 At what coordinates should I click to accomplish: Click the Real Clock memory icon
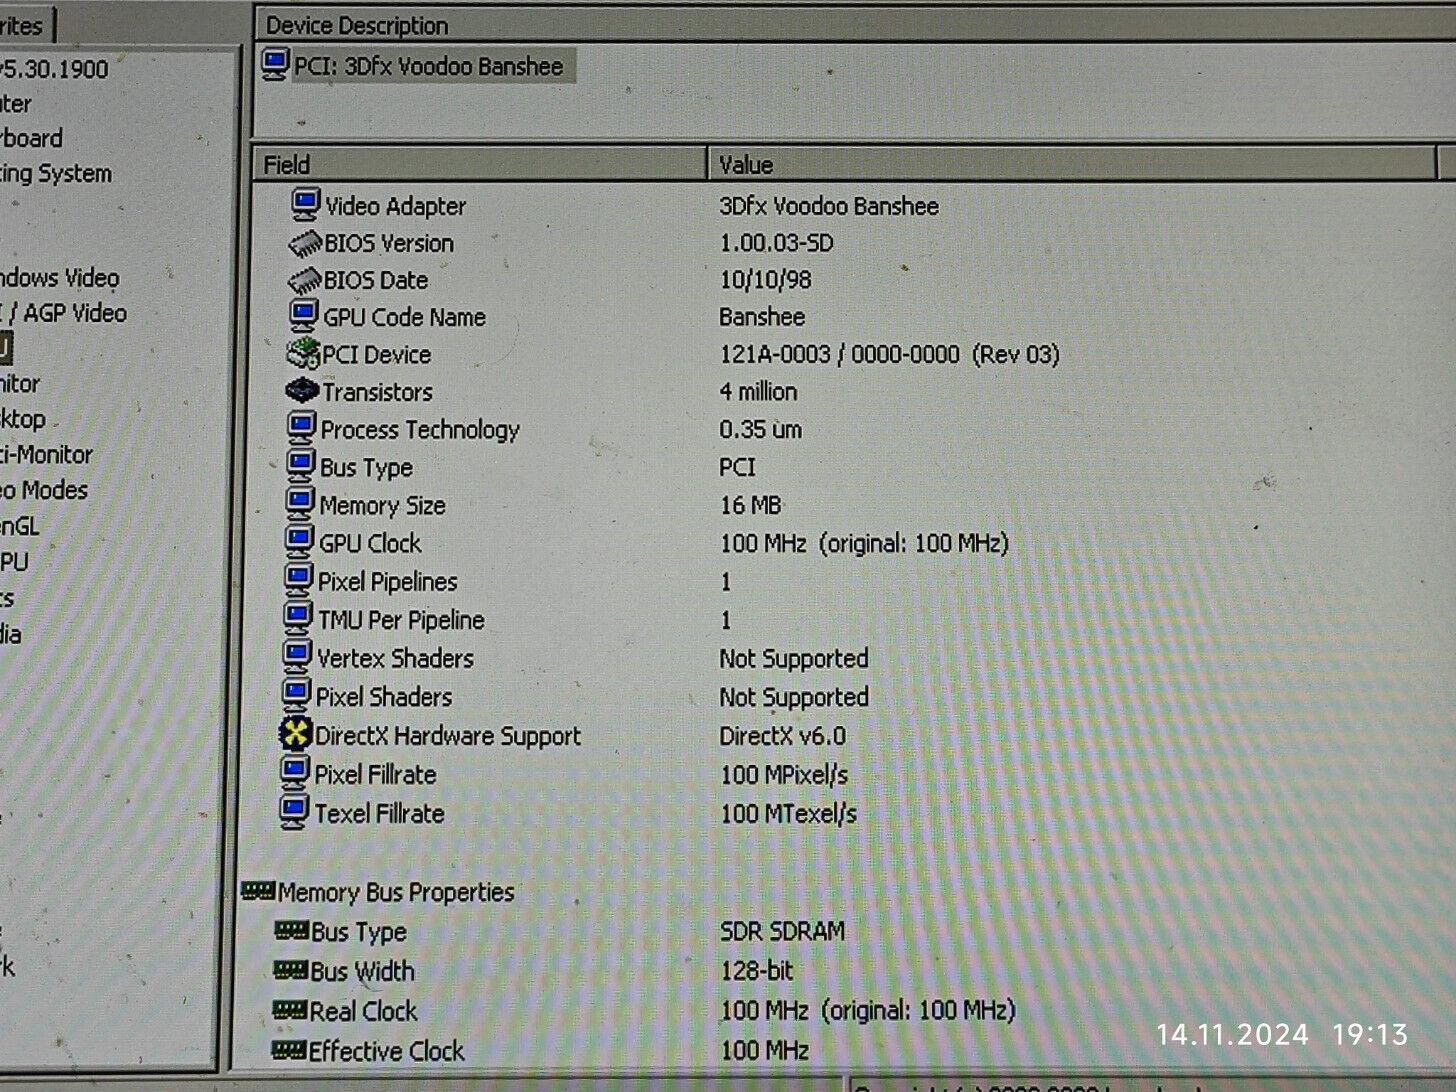(x=290, y=1010)
